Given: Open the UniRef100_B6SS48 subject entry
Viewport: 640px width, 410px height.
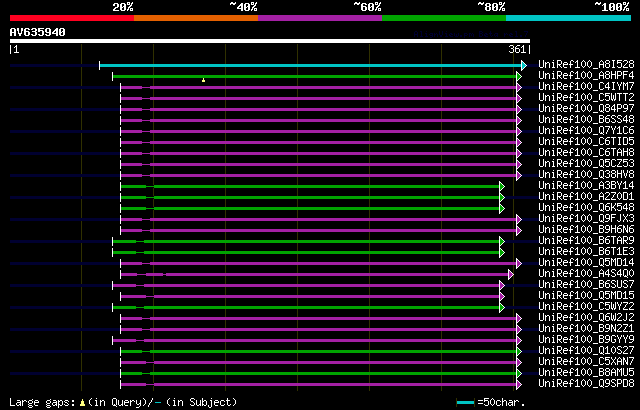Looking at the screenshot, I should [x=586, y=120].
